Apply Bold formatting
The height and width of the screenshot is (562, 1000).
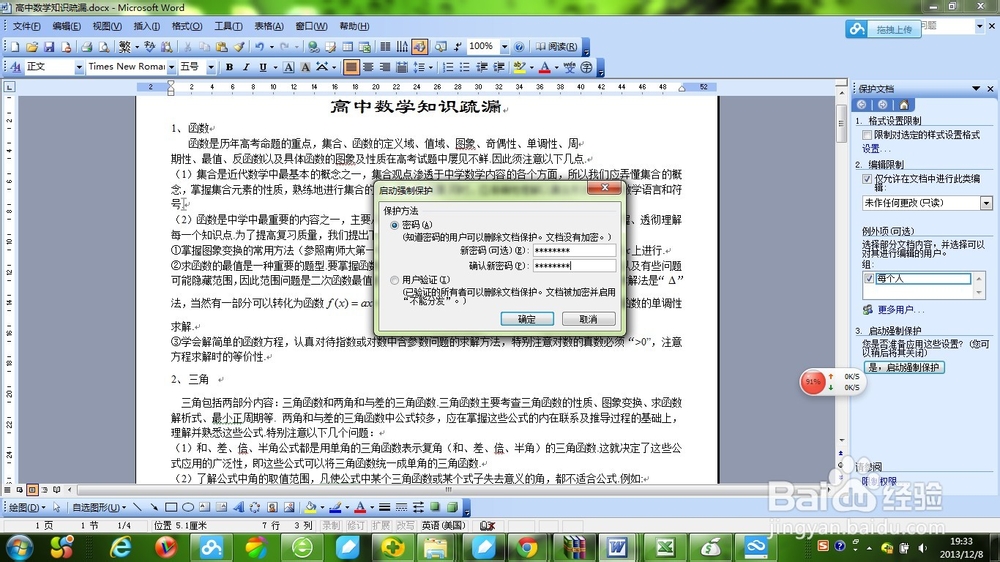pyautogui.click(x=229, y=67)
